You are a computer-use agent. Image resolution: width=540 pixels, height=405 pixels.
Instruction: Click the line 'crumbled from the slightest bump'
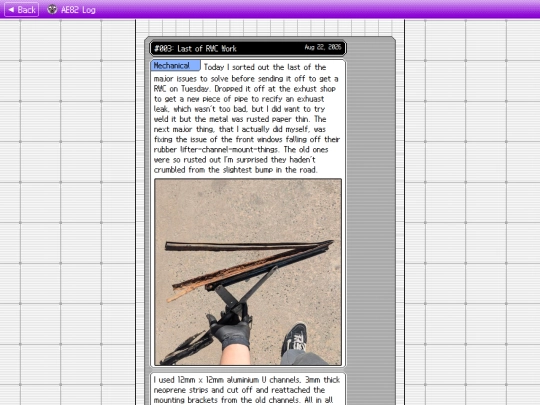(236, 170)
